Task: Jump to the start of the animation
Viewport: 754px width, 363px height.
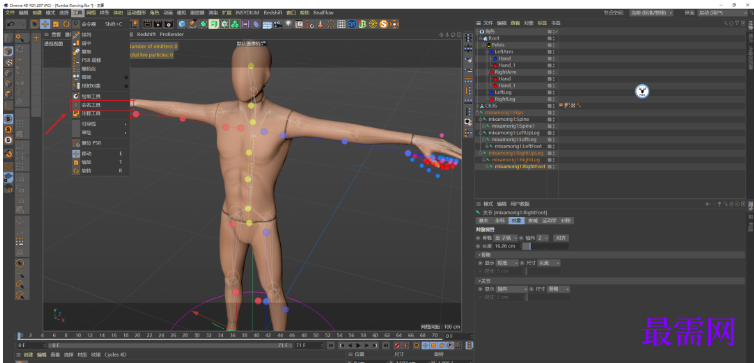Action: pos(331,345)
